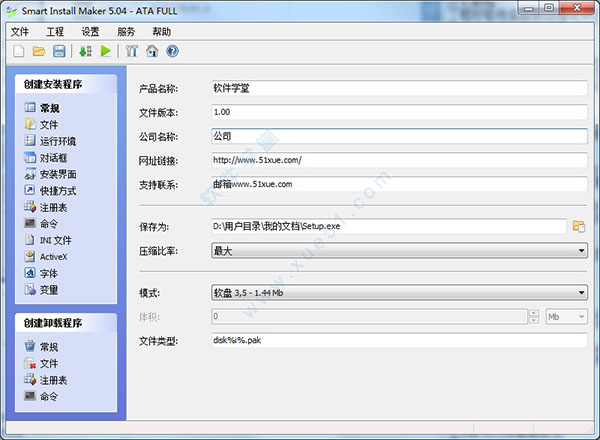
Task: Click the 产品名称 input field
Action: (x=398, y=88)
